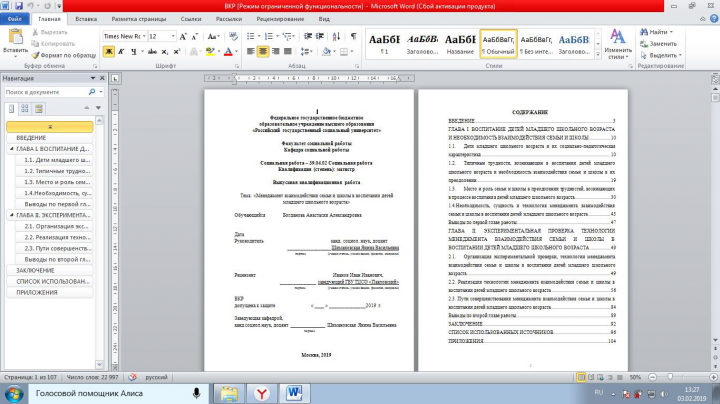Toggle bold formatting button
This screenshot has height=404, width=720.
click(109, 51)
